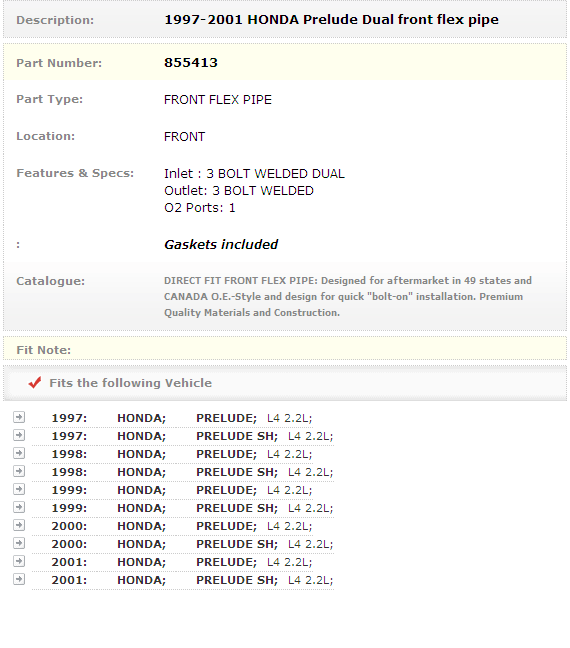
Task: Open the 2001 HONDA PRELUDE SH entry
Action: [183, 580]
